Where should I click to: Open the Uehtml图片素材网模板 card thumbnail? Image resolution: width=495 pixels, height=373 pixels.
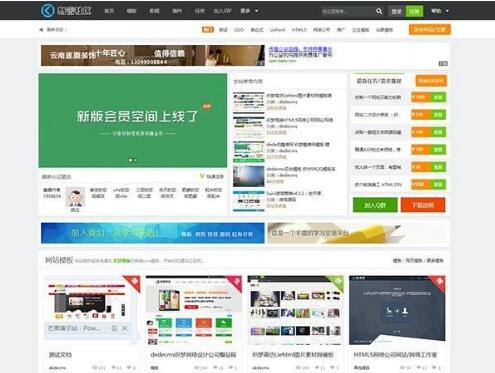[295, 310]
